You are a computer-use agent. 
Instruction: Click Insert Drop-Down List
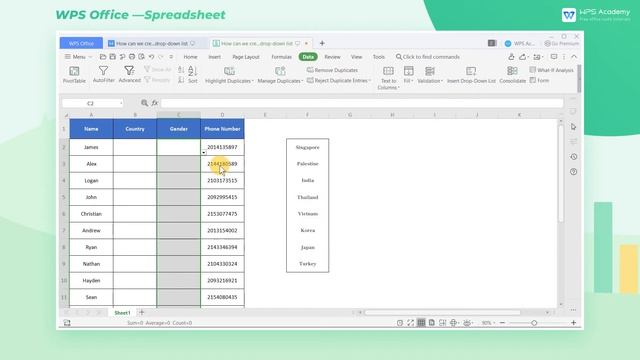click(x=471, y=75)
